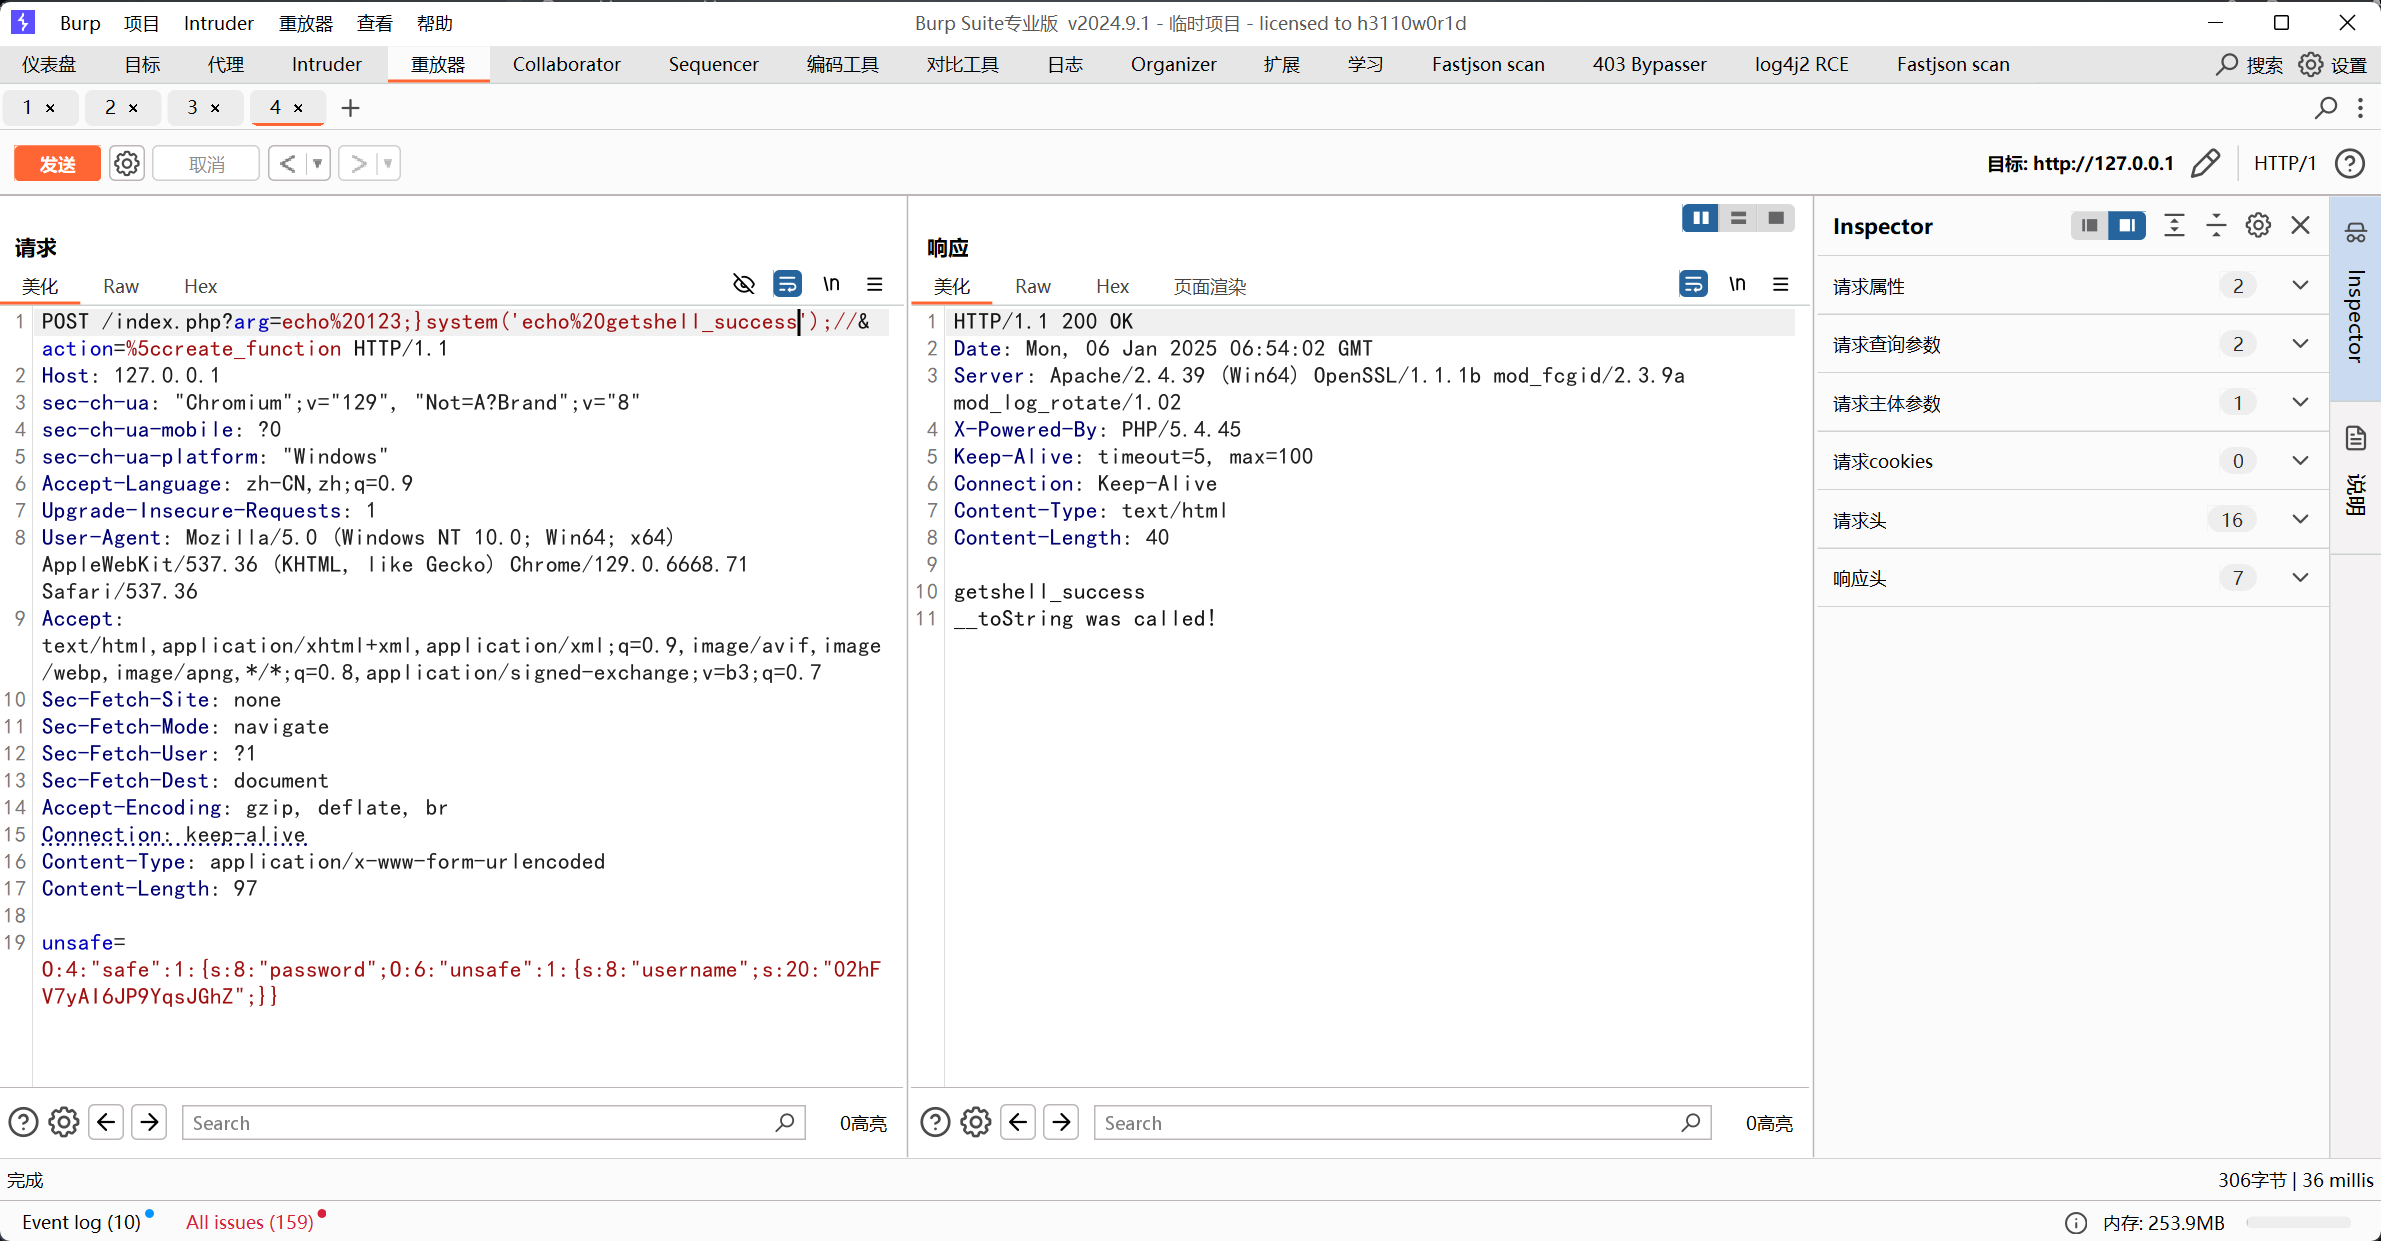This screenshot has height=1241, width=2381.
Task: Open request history back dropdown arrow
Action: pos(317,163)
